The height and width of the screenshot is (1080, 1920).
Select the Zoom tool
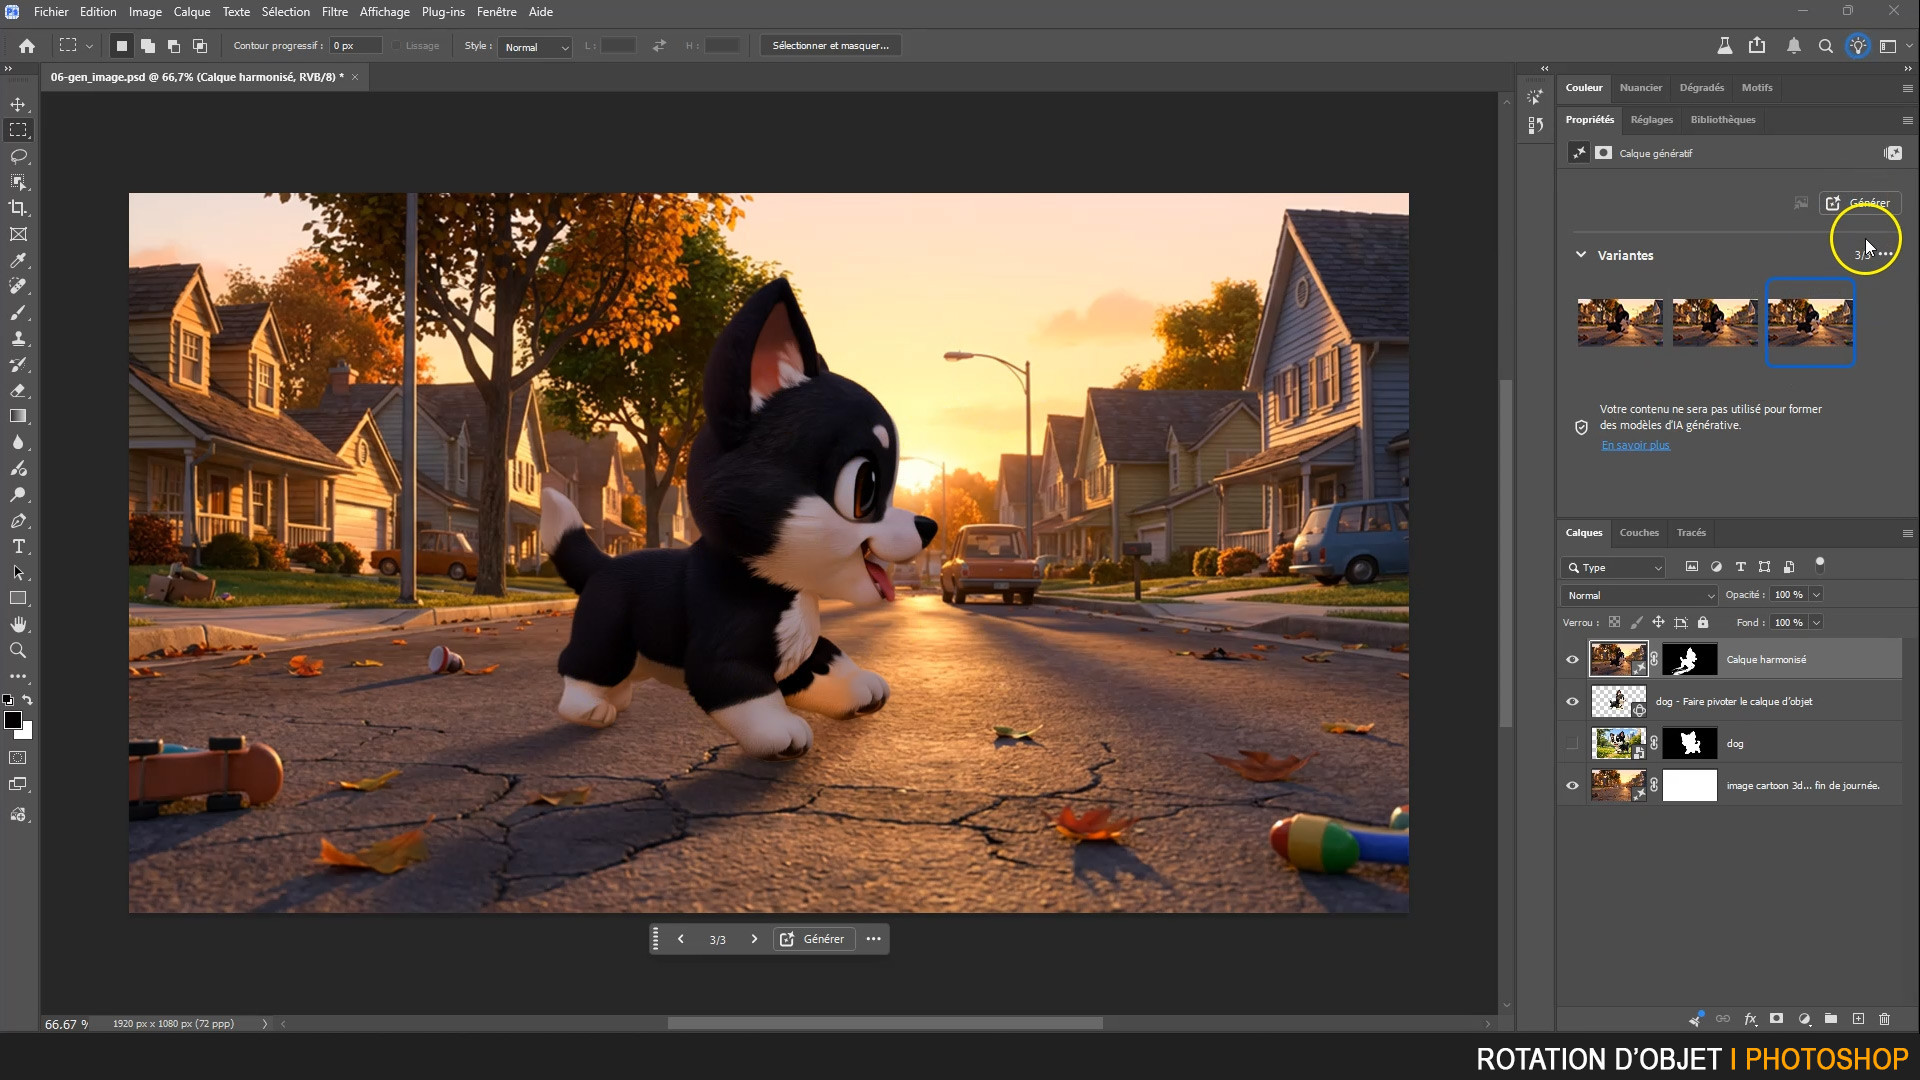pos(18,650)
